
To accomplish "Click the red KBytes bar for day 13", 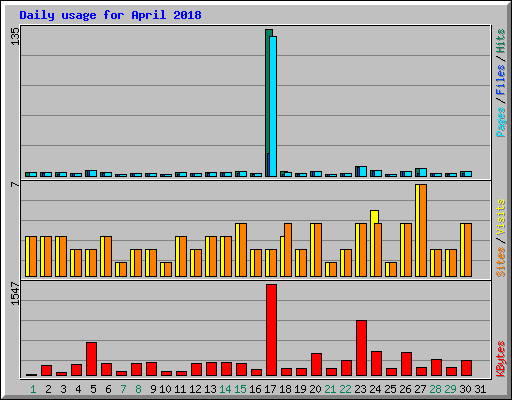I will point(211,369).
